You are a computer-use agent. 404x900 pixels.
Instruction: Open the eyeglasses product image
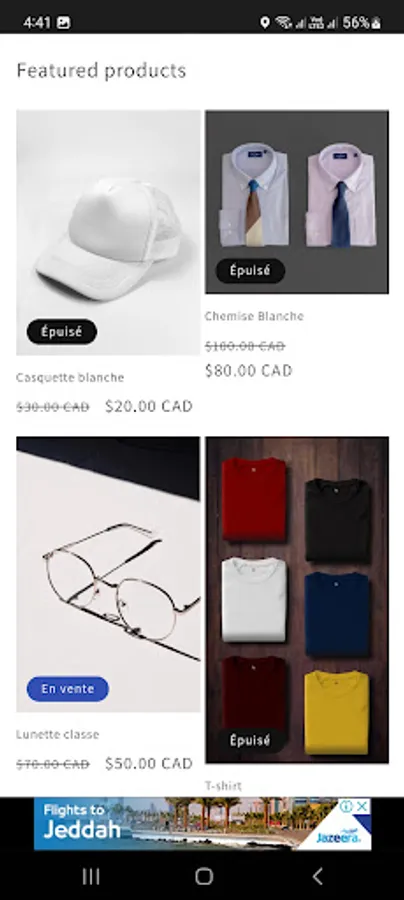click(x=108, y=574)
